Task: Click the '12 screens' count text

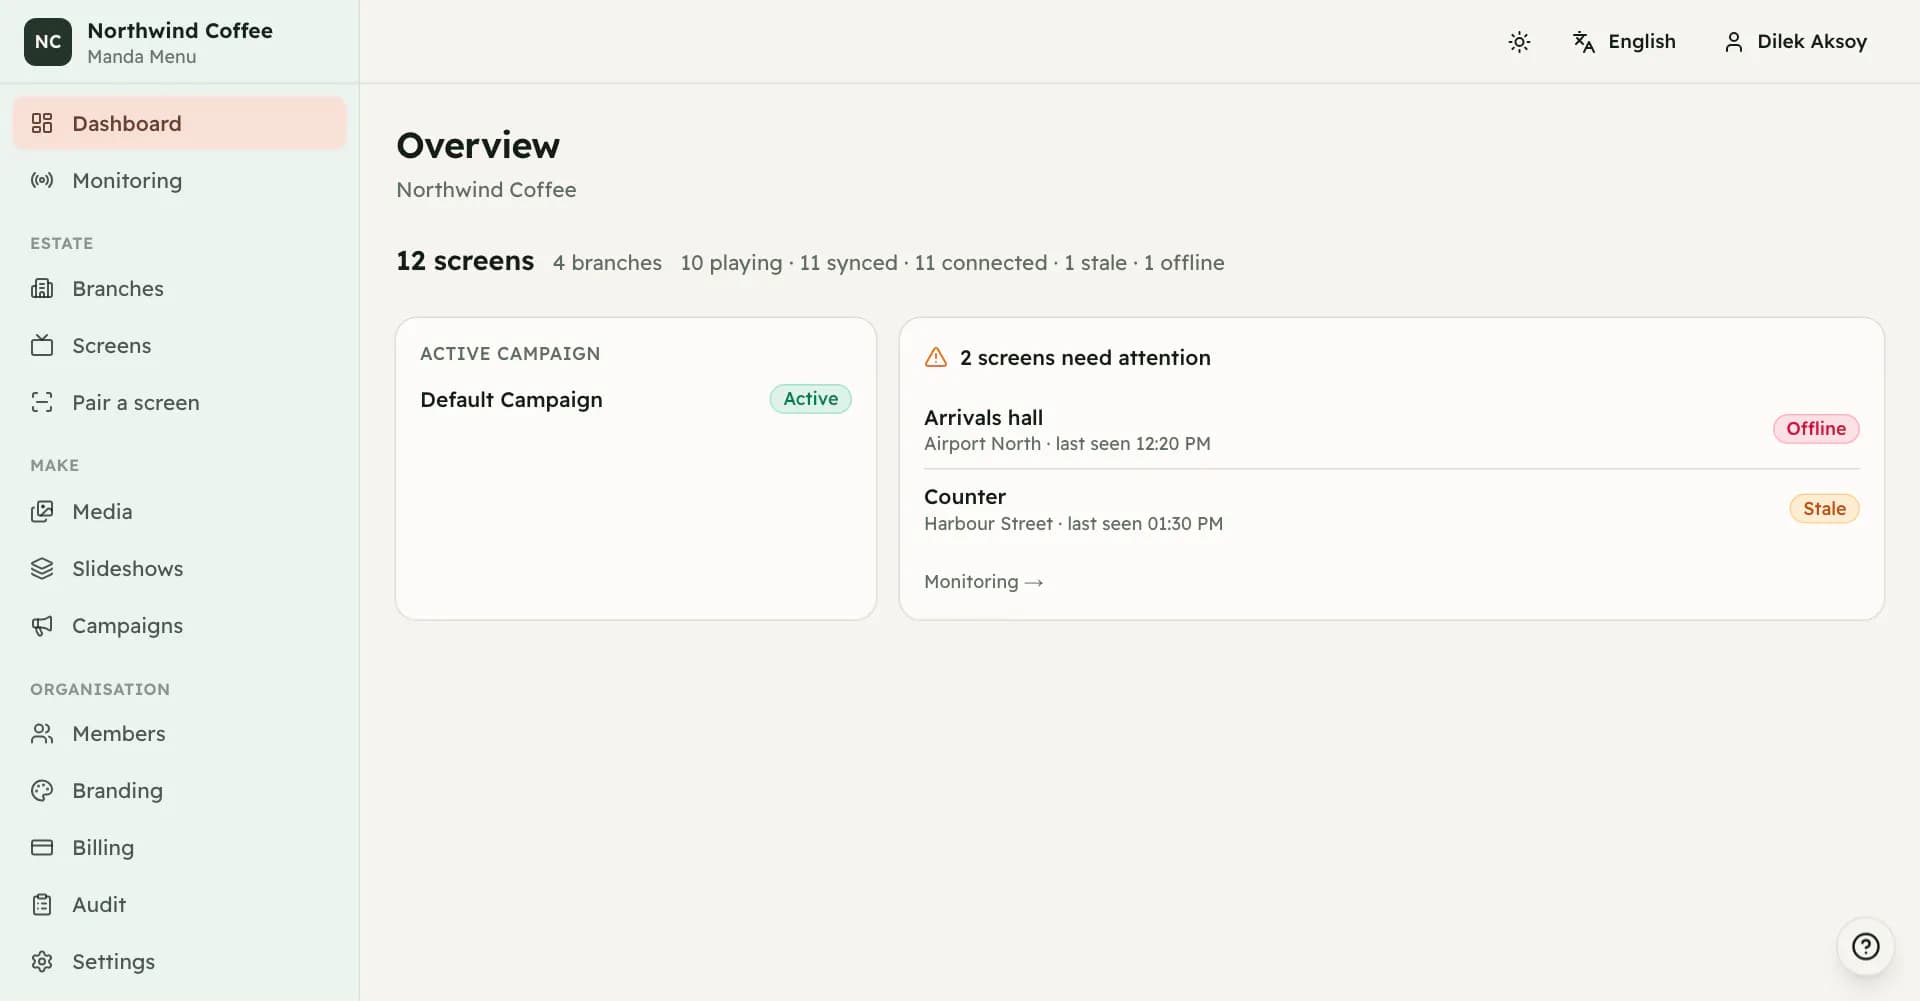Action: [465, 261]
